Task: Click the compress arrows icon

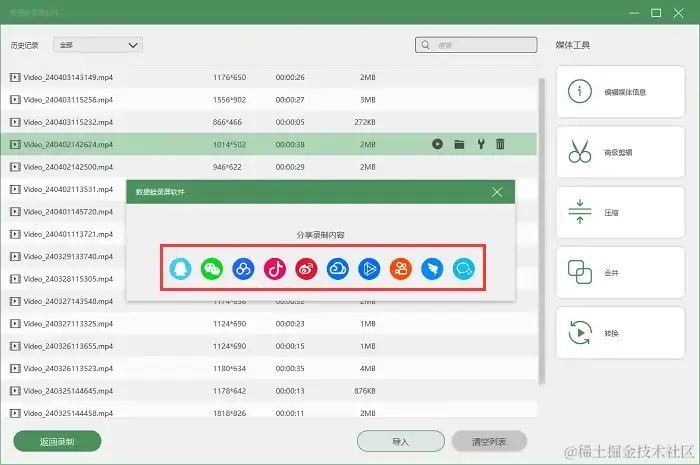Action: coord(579,212)
